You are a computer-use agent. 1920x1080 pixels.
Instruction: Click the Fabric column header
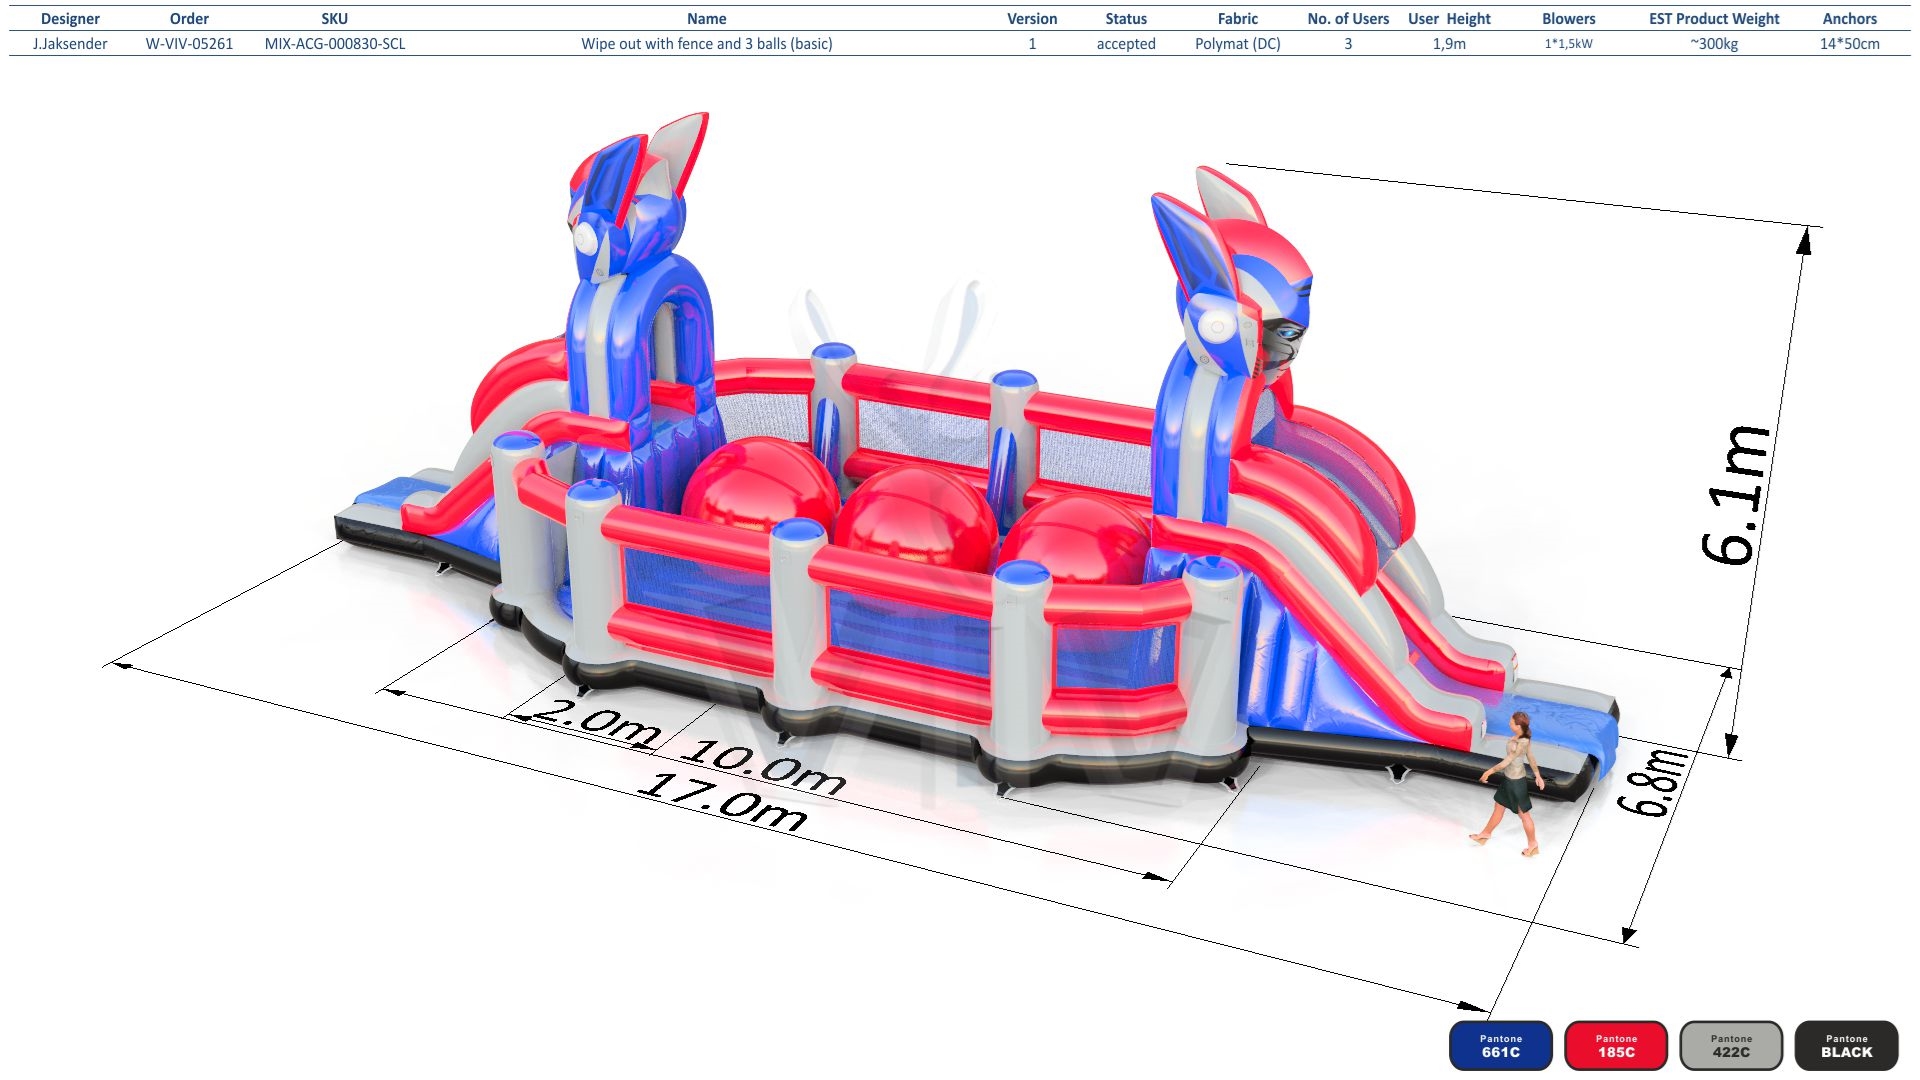1238,19
